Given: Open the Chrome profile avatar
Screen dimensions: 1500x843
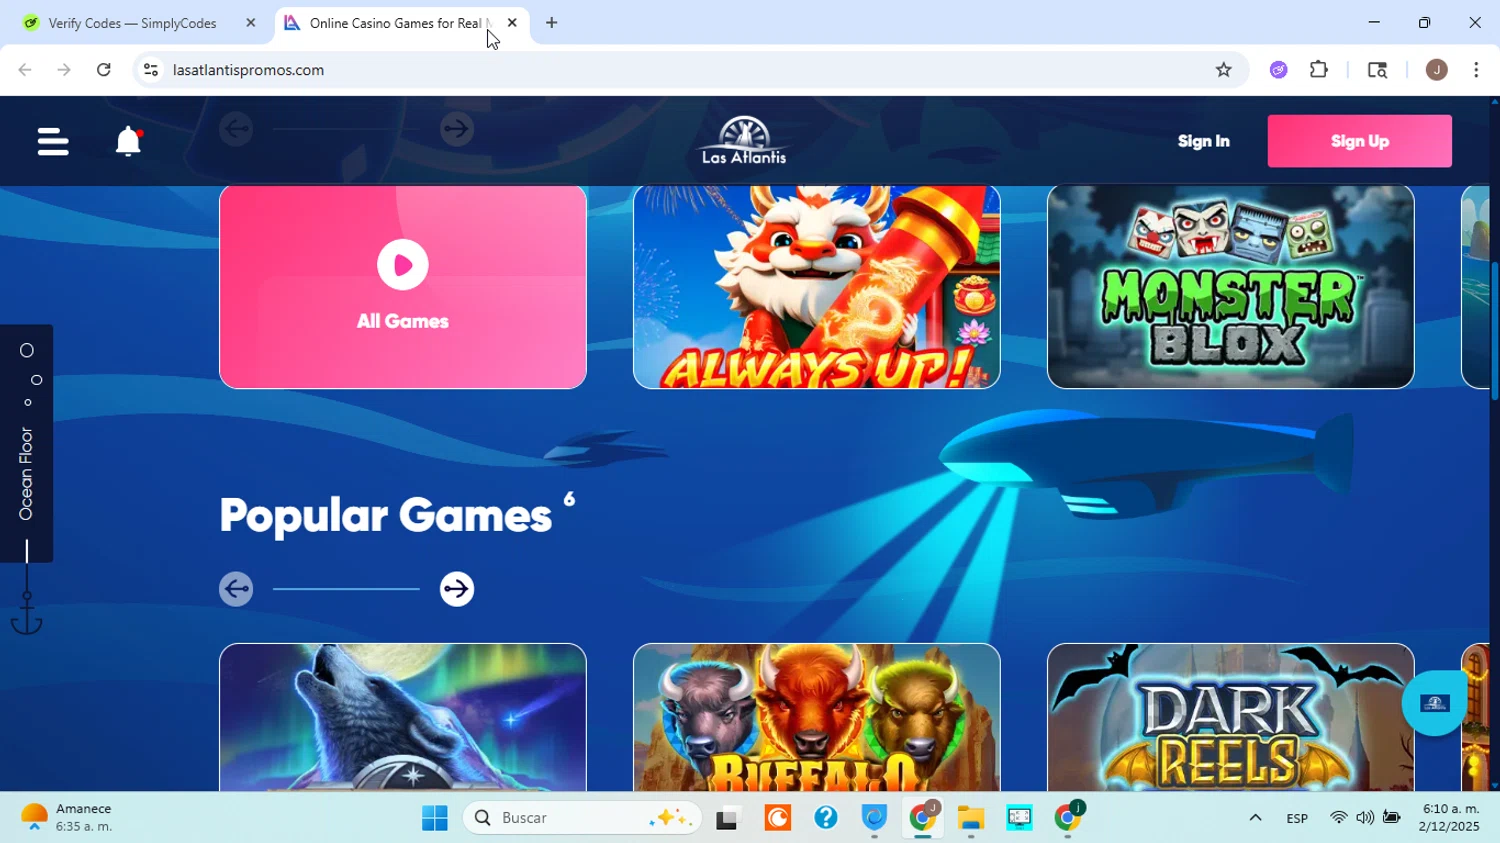Looking at the screenshot, I should [x=1437, y=70].
